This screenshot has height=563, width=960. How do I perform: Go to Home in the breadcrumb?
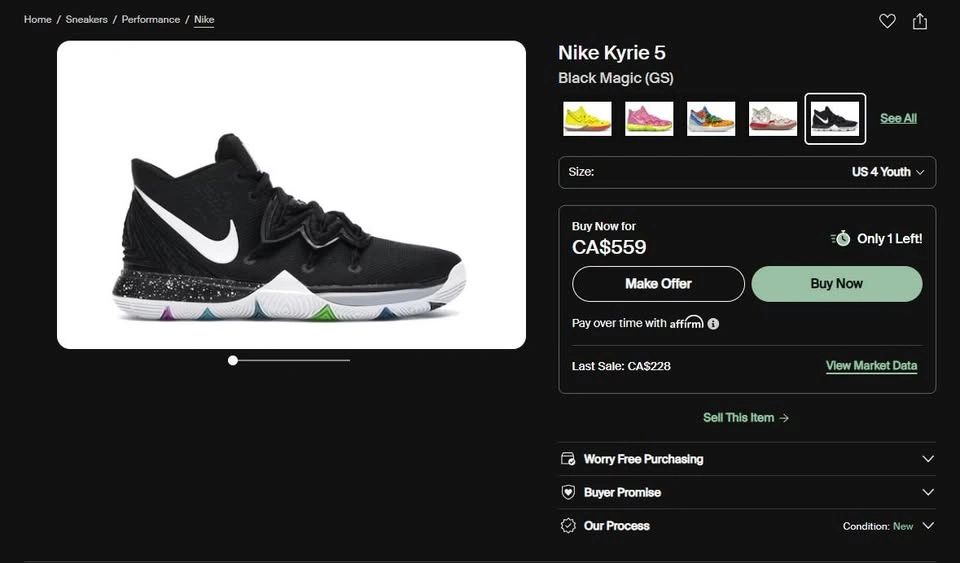[37, 20]
